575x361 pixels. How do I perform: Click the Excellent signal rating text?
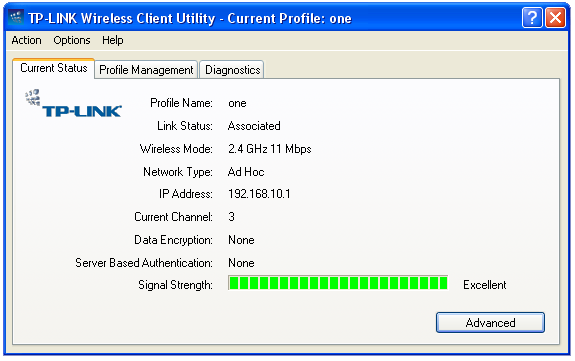click(x=484, y=285)
